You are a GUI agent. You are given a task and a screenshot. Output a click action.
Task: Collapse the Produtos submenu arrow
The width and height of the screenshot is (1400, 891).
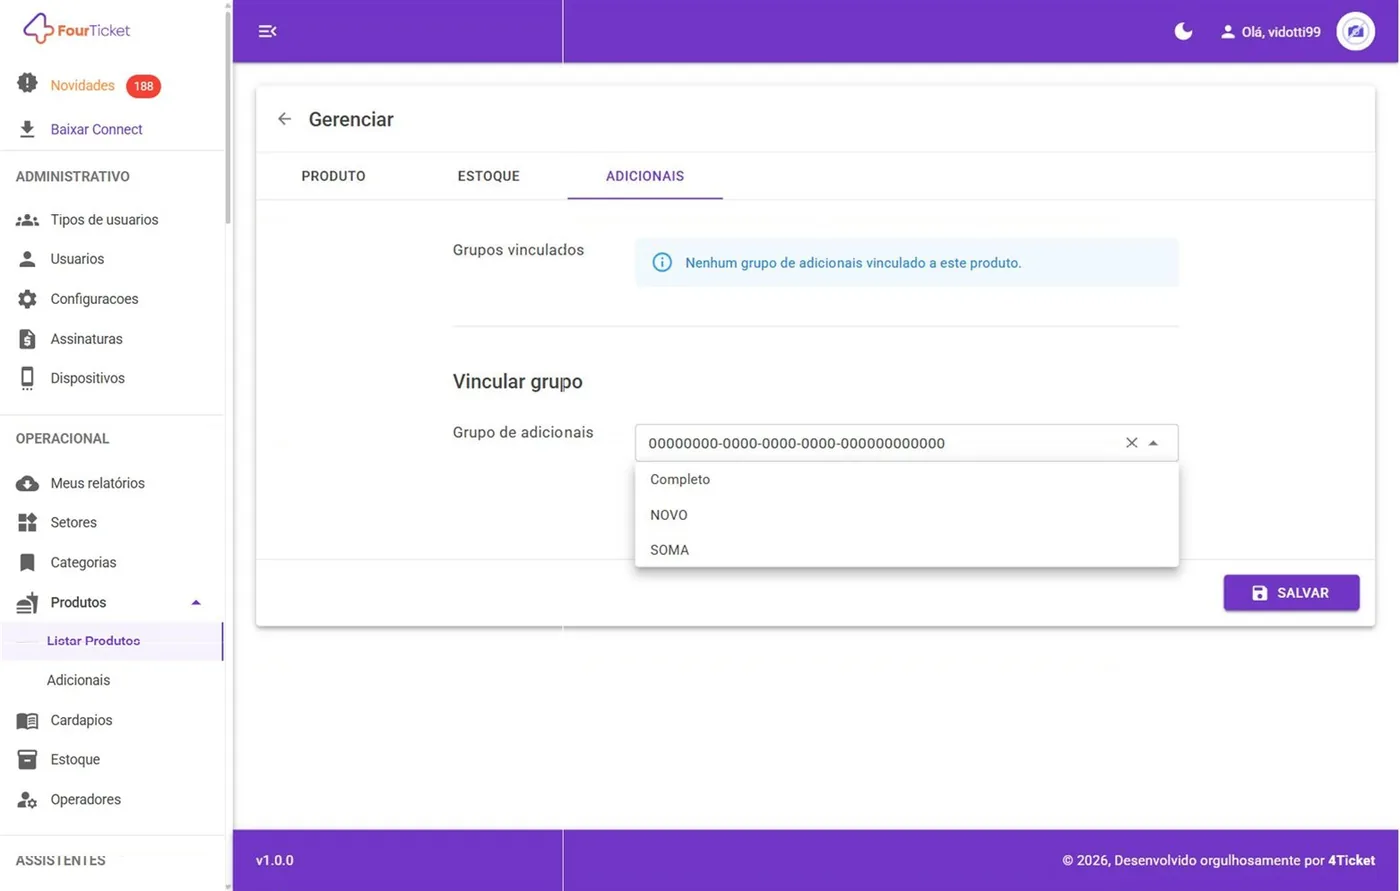pos(196,602)
